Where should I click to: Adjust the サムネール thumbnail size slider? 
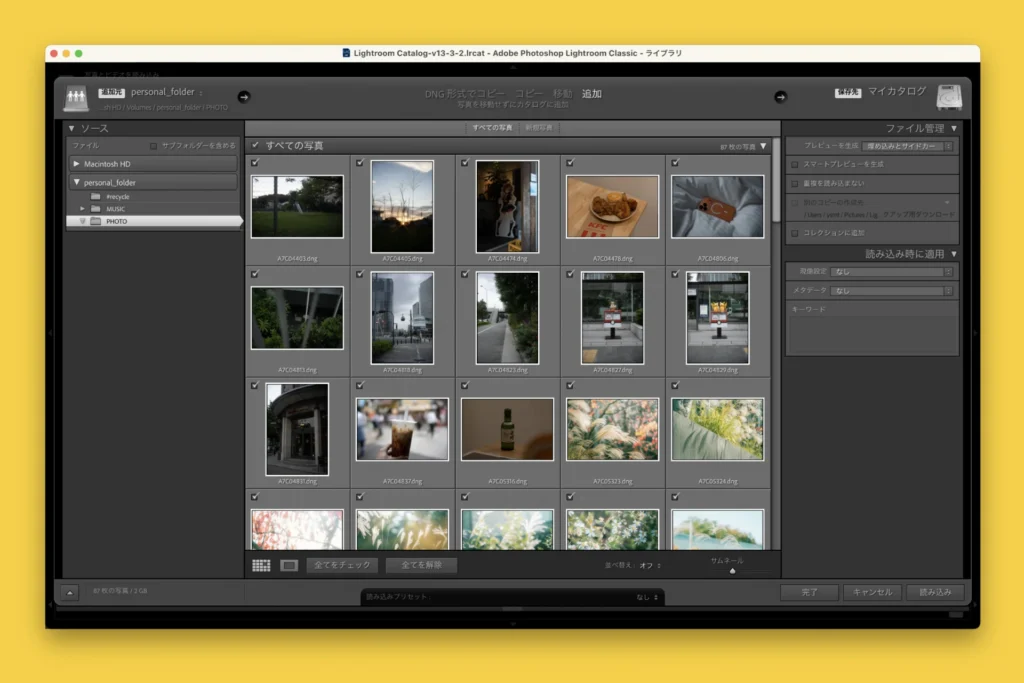(732, 570)
